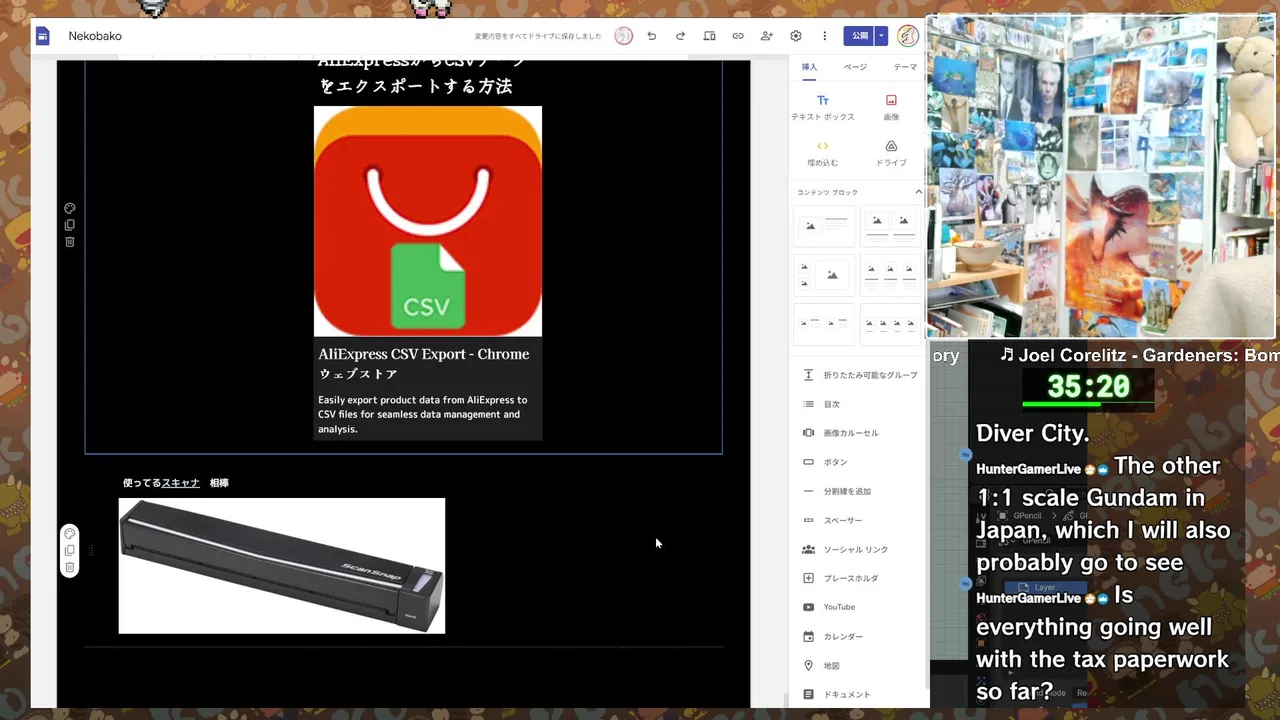Click the 変更内容をすべてドライブに保存しました status

(x=538, y=36)
